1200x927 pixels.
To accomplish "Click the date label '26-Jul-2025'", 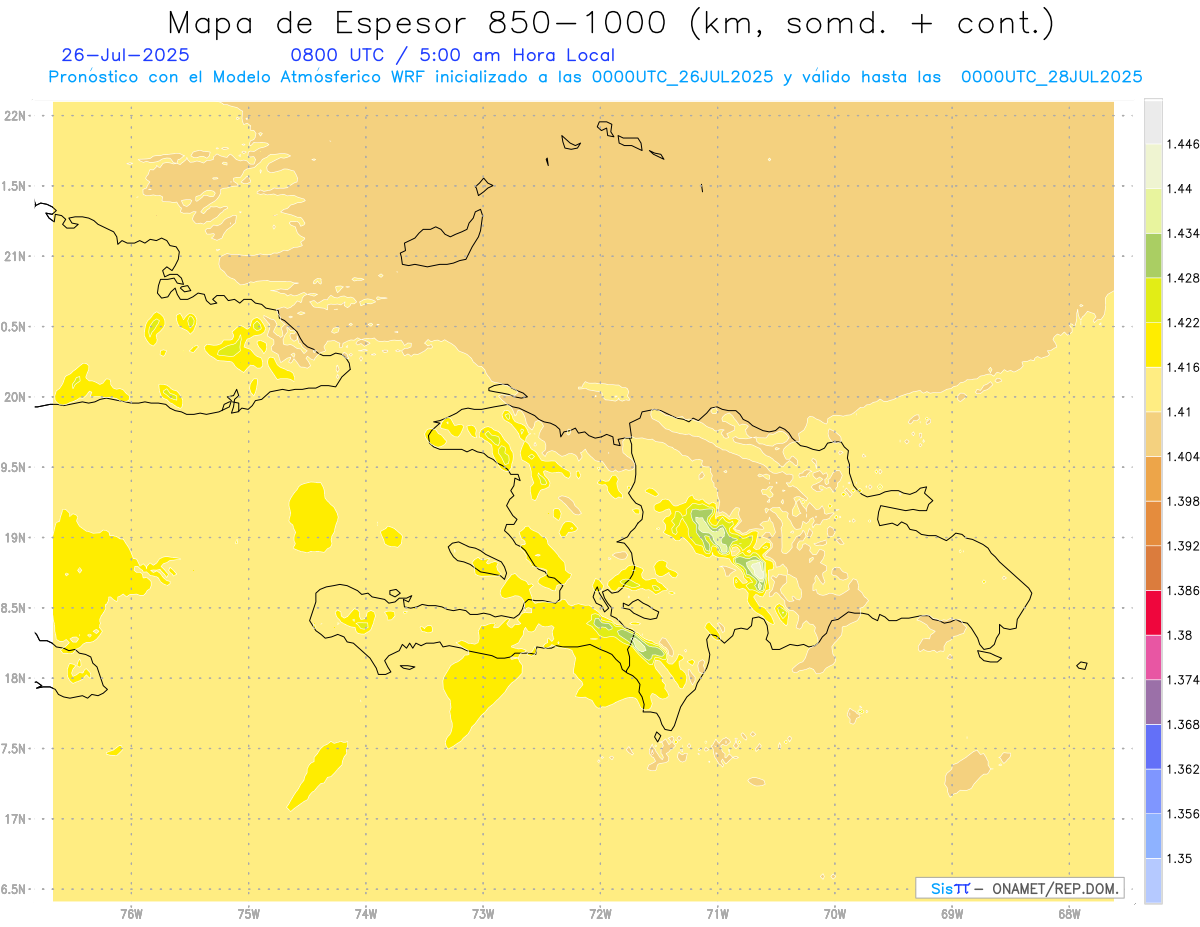I will 125,55.
